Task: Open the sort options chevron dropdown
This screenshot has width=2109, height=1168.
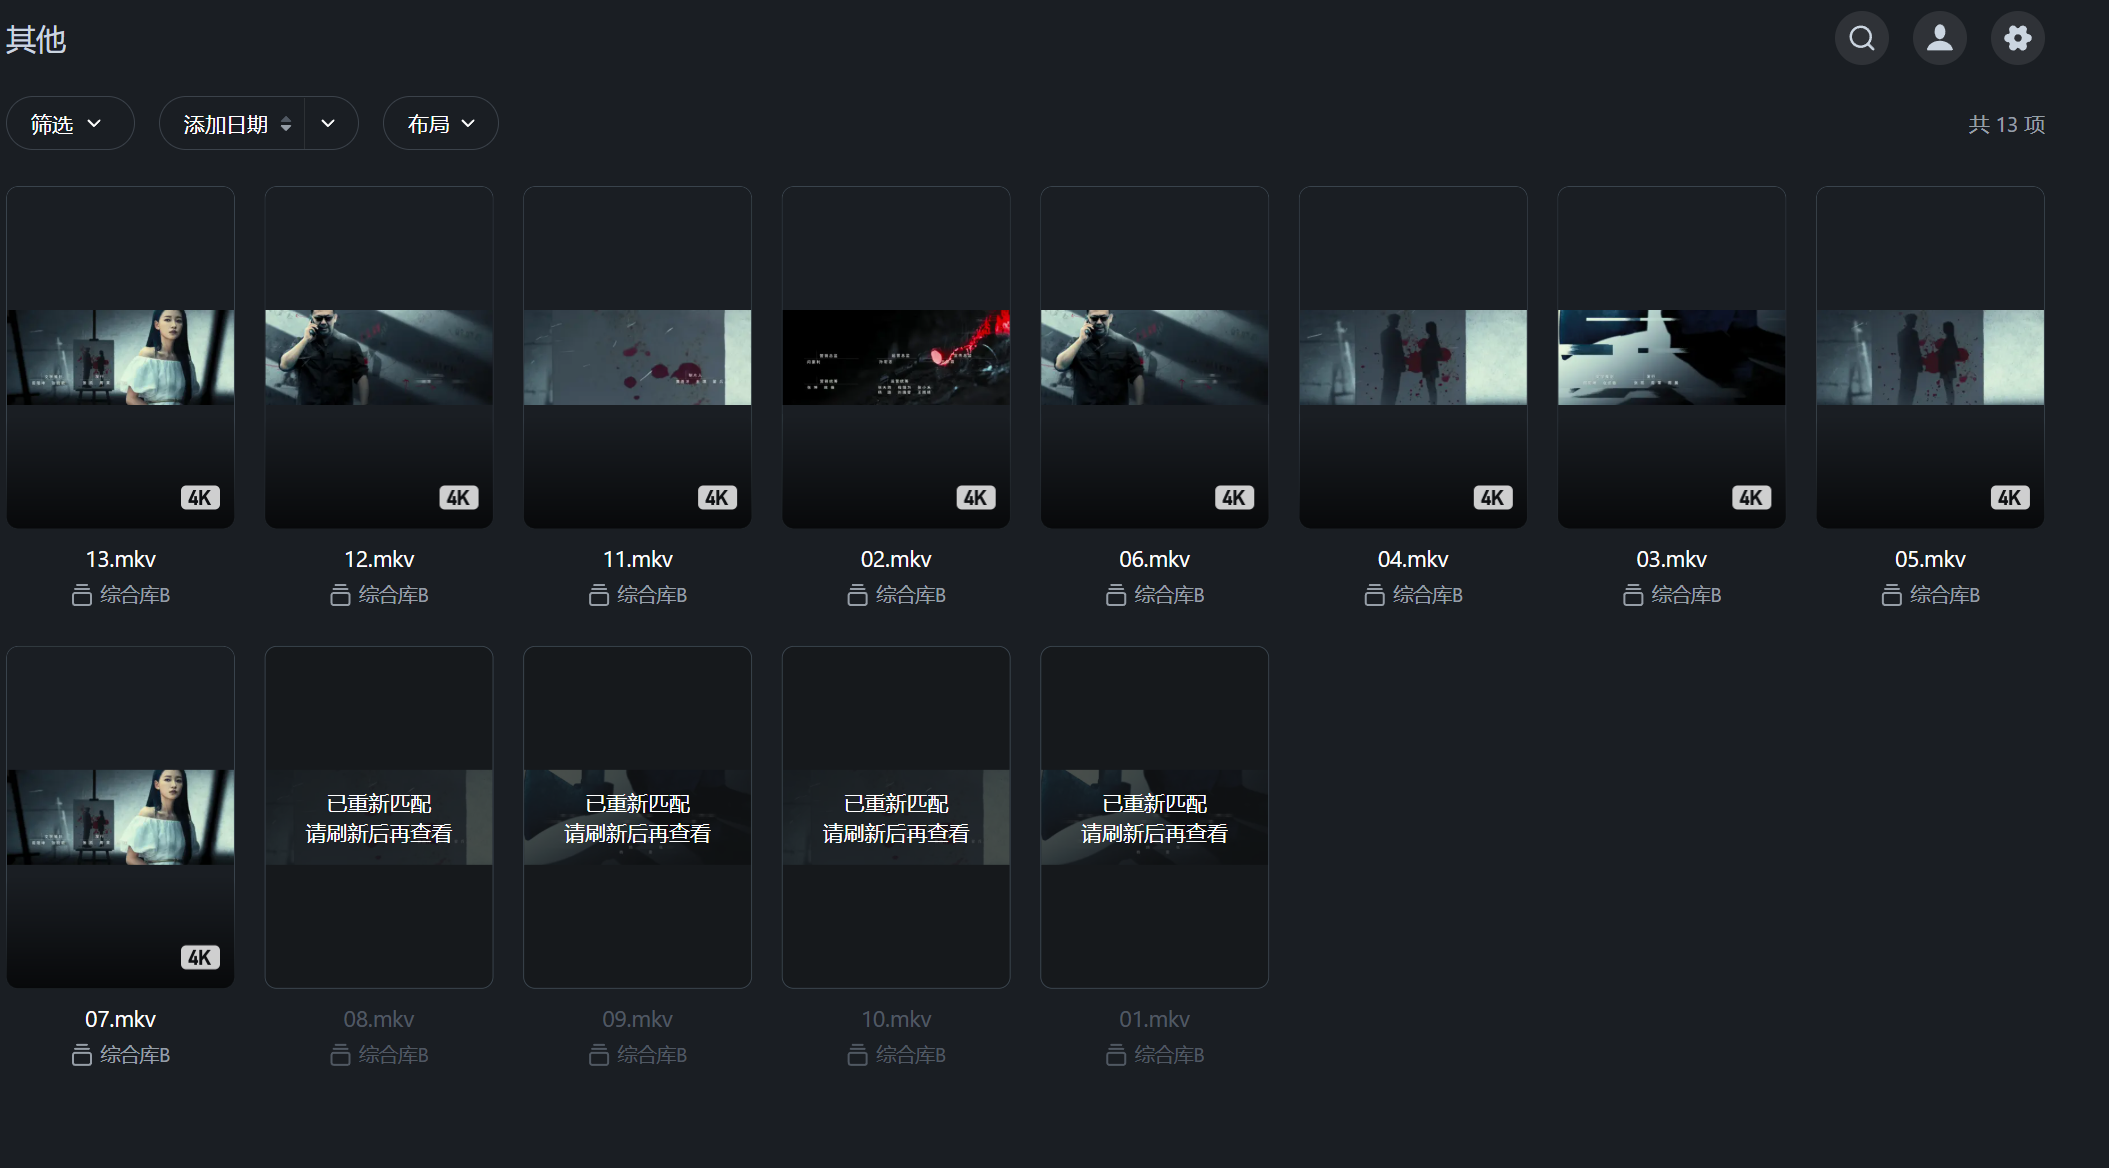Action: [328, 124]
